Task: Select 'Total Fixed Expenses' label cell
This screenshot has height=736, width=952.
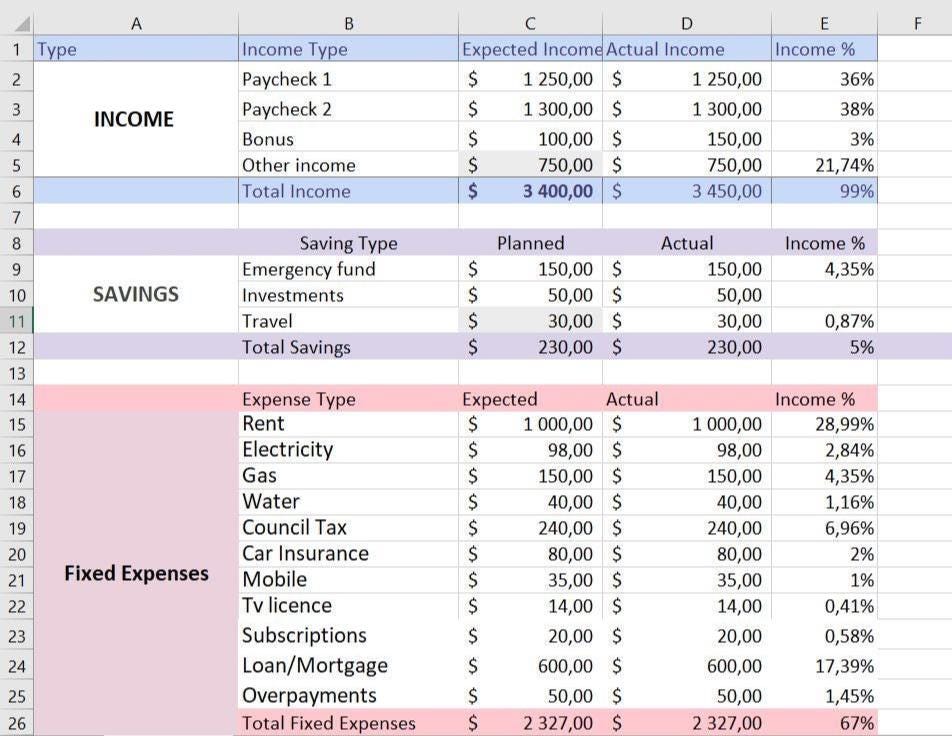Action: [x=348, y=723]
